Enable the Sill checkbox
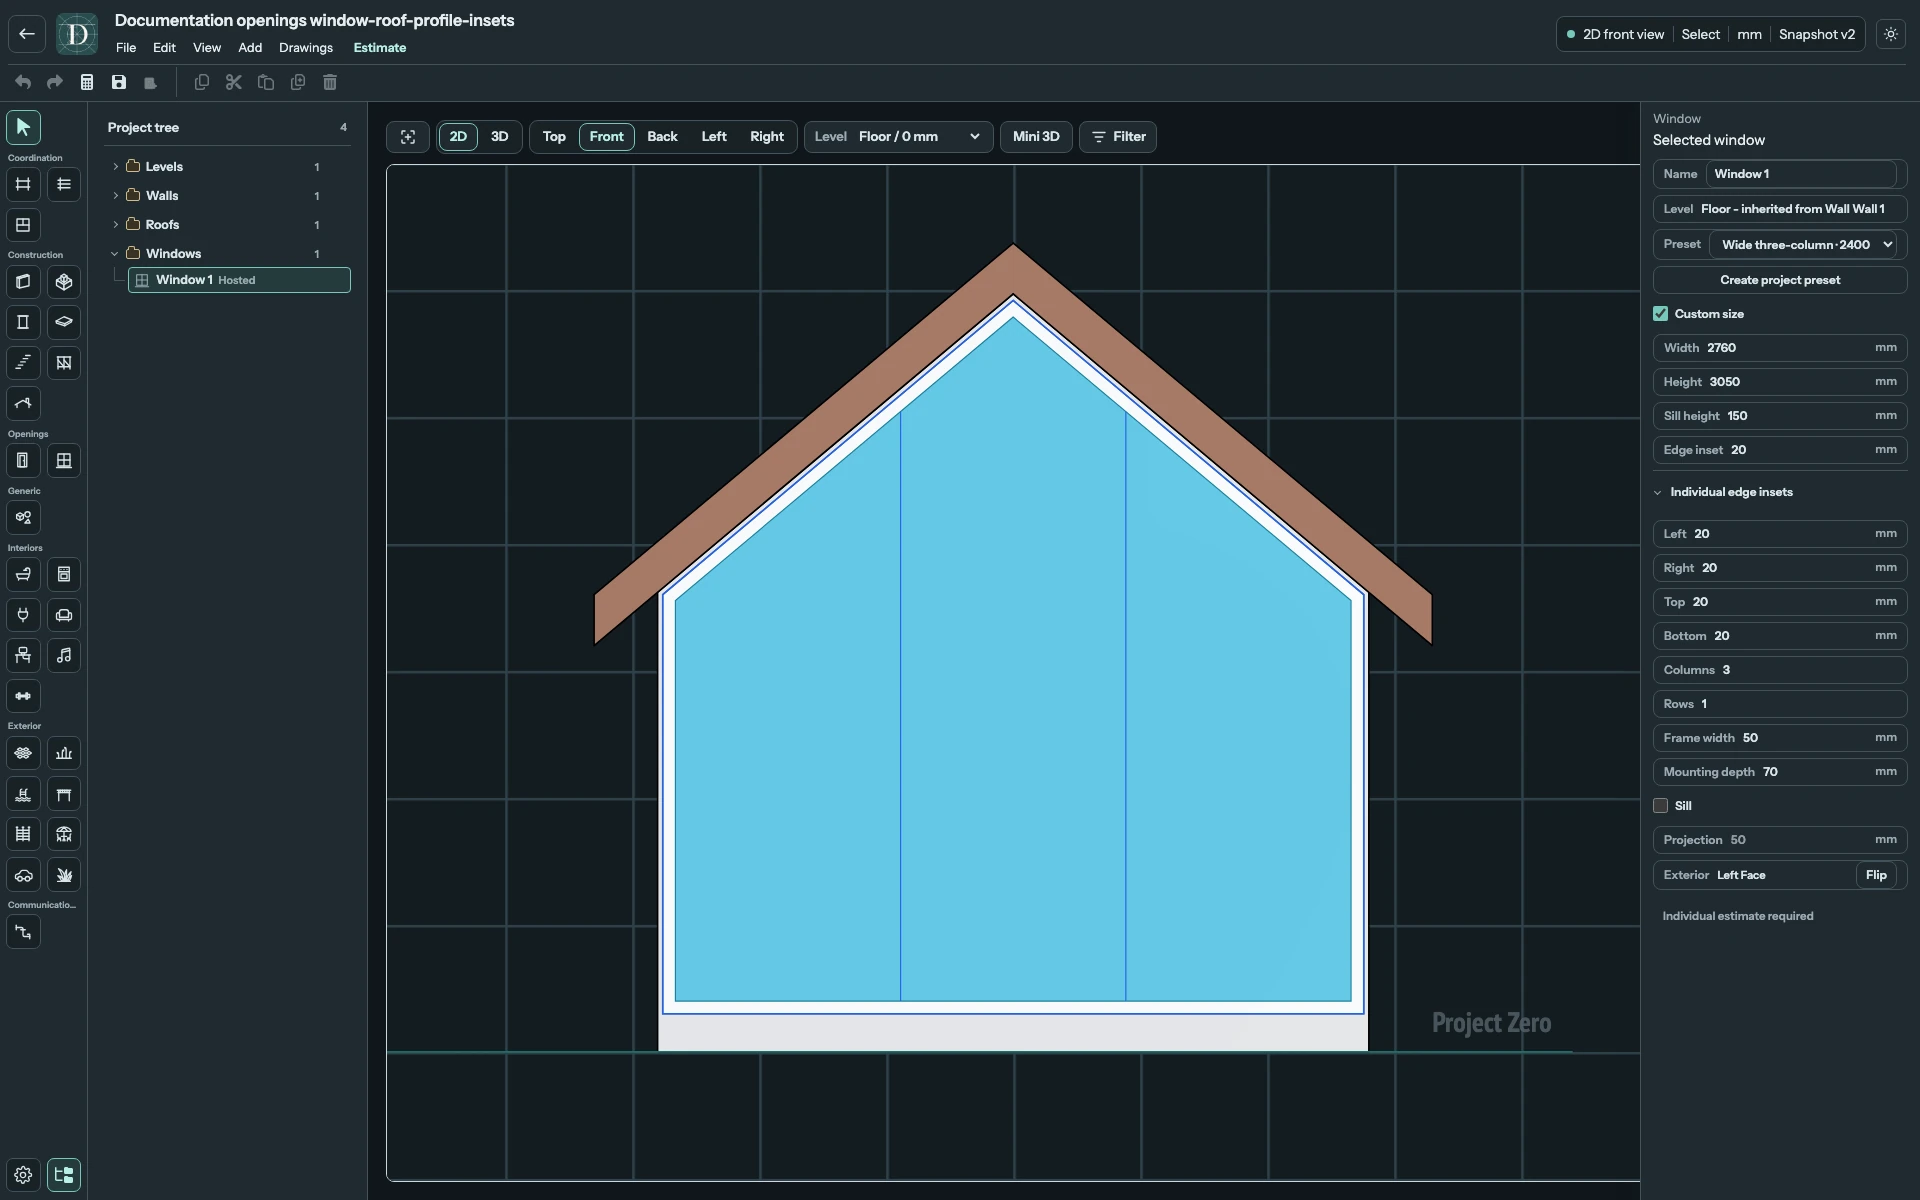 pos(1660,806)
